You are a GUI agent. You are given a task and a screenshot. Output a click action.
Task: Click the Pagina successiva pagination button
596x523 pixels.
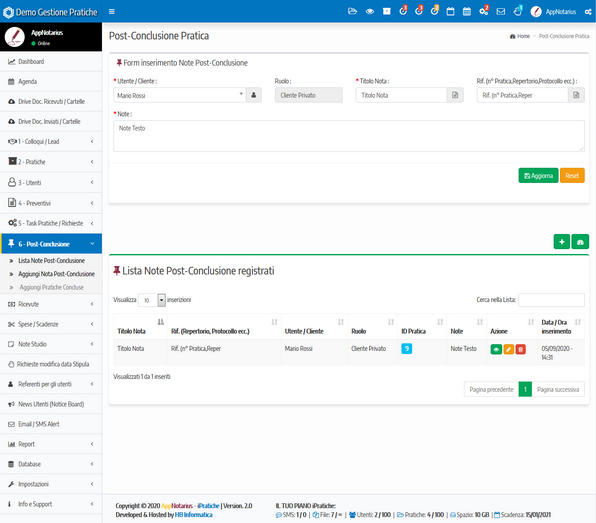click(x=558, y=389)
